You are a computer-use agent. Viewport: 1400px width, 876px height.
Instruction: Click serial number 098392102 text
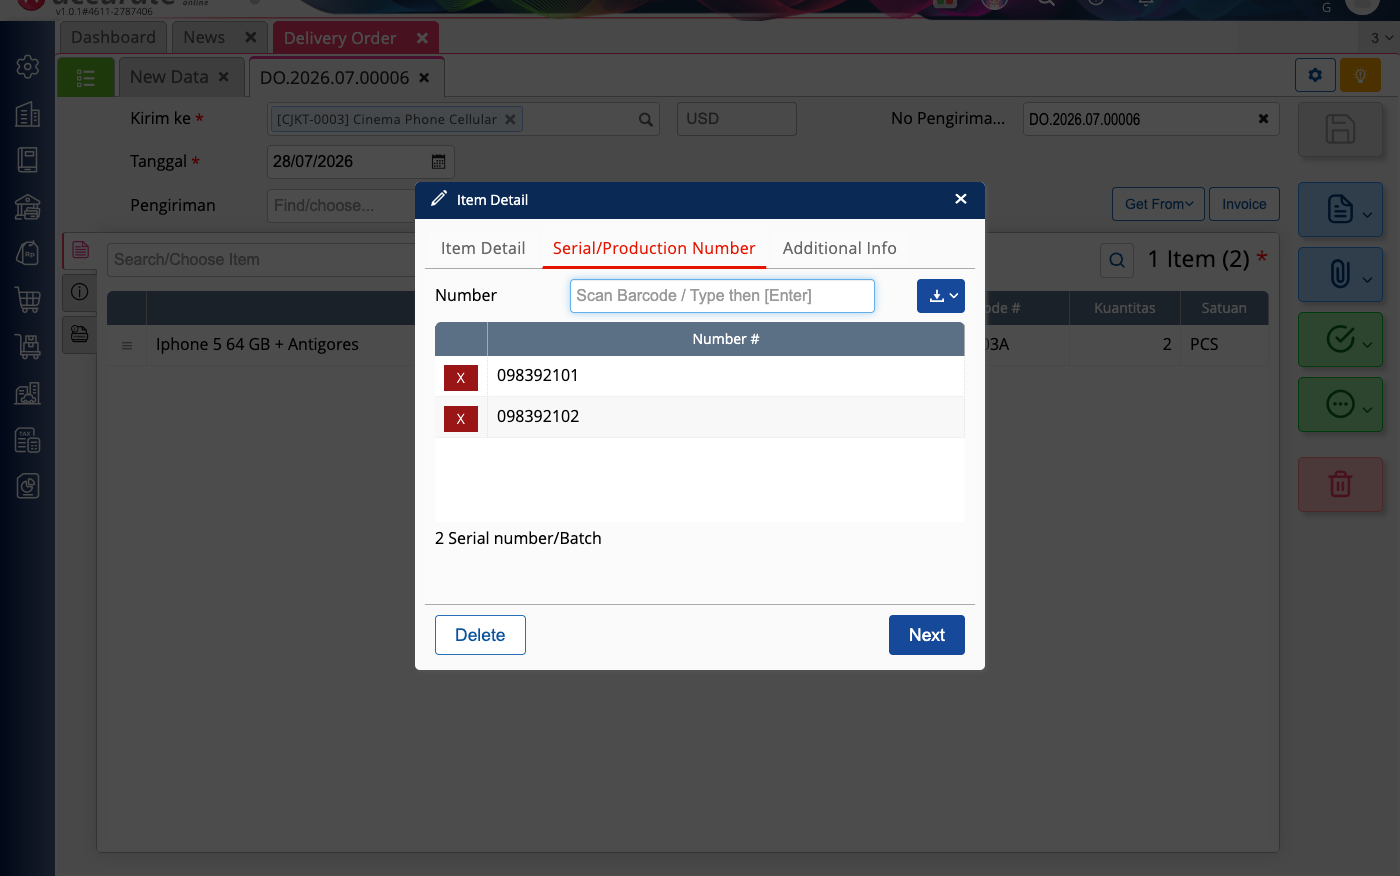(x=538, y=416)
